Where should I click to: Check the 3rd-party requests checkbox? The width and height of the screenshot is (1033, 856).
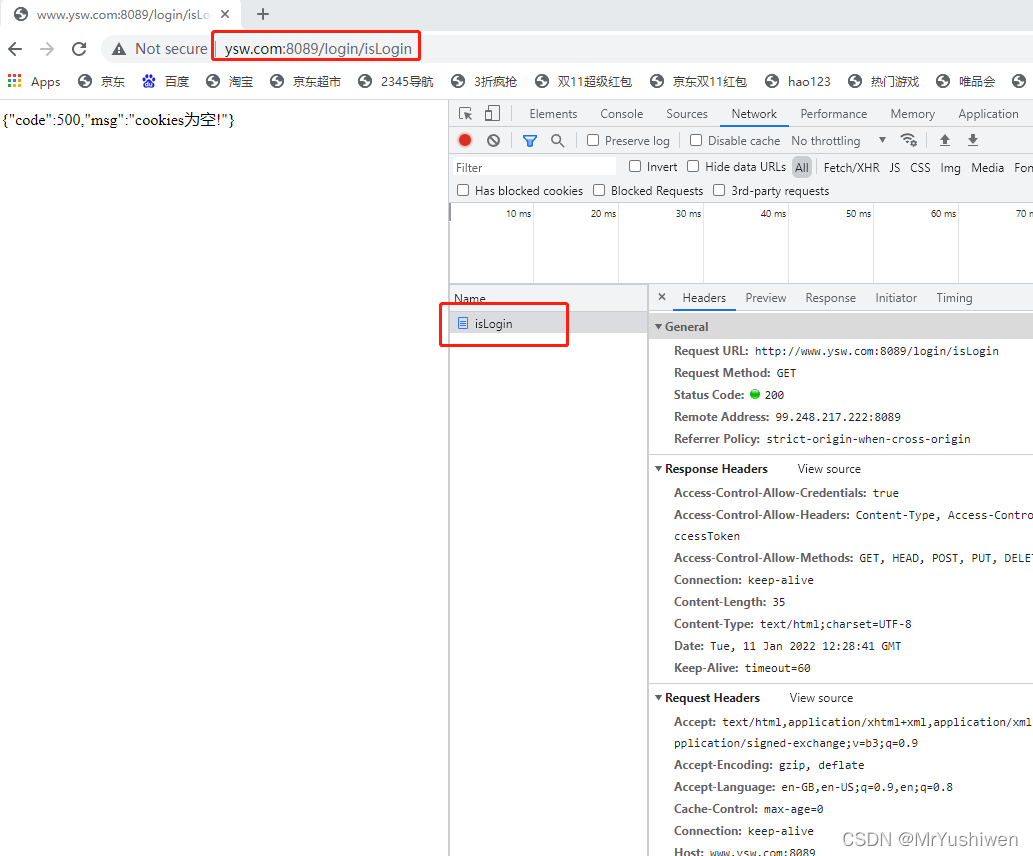pos(719,190)
